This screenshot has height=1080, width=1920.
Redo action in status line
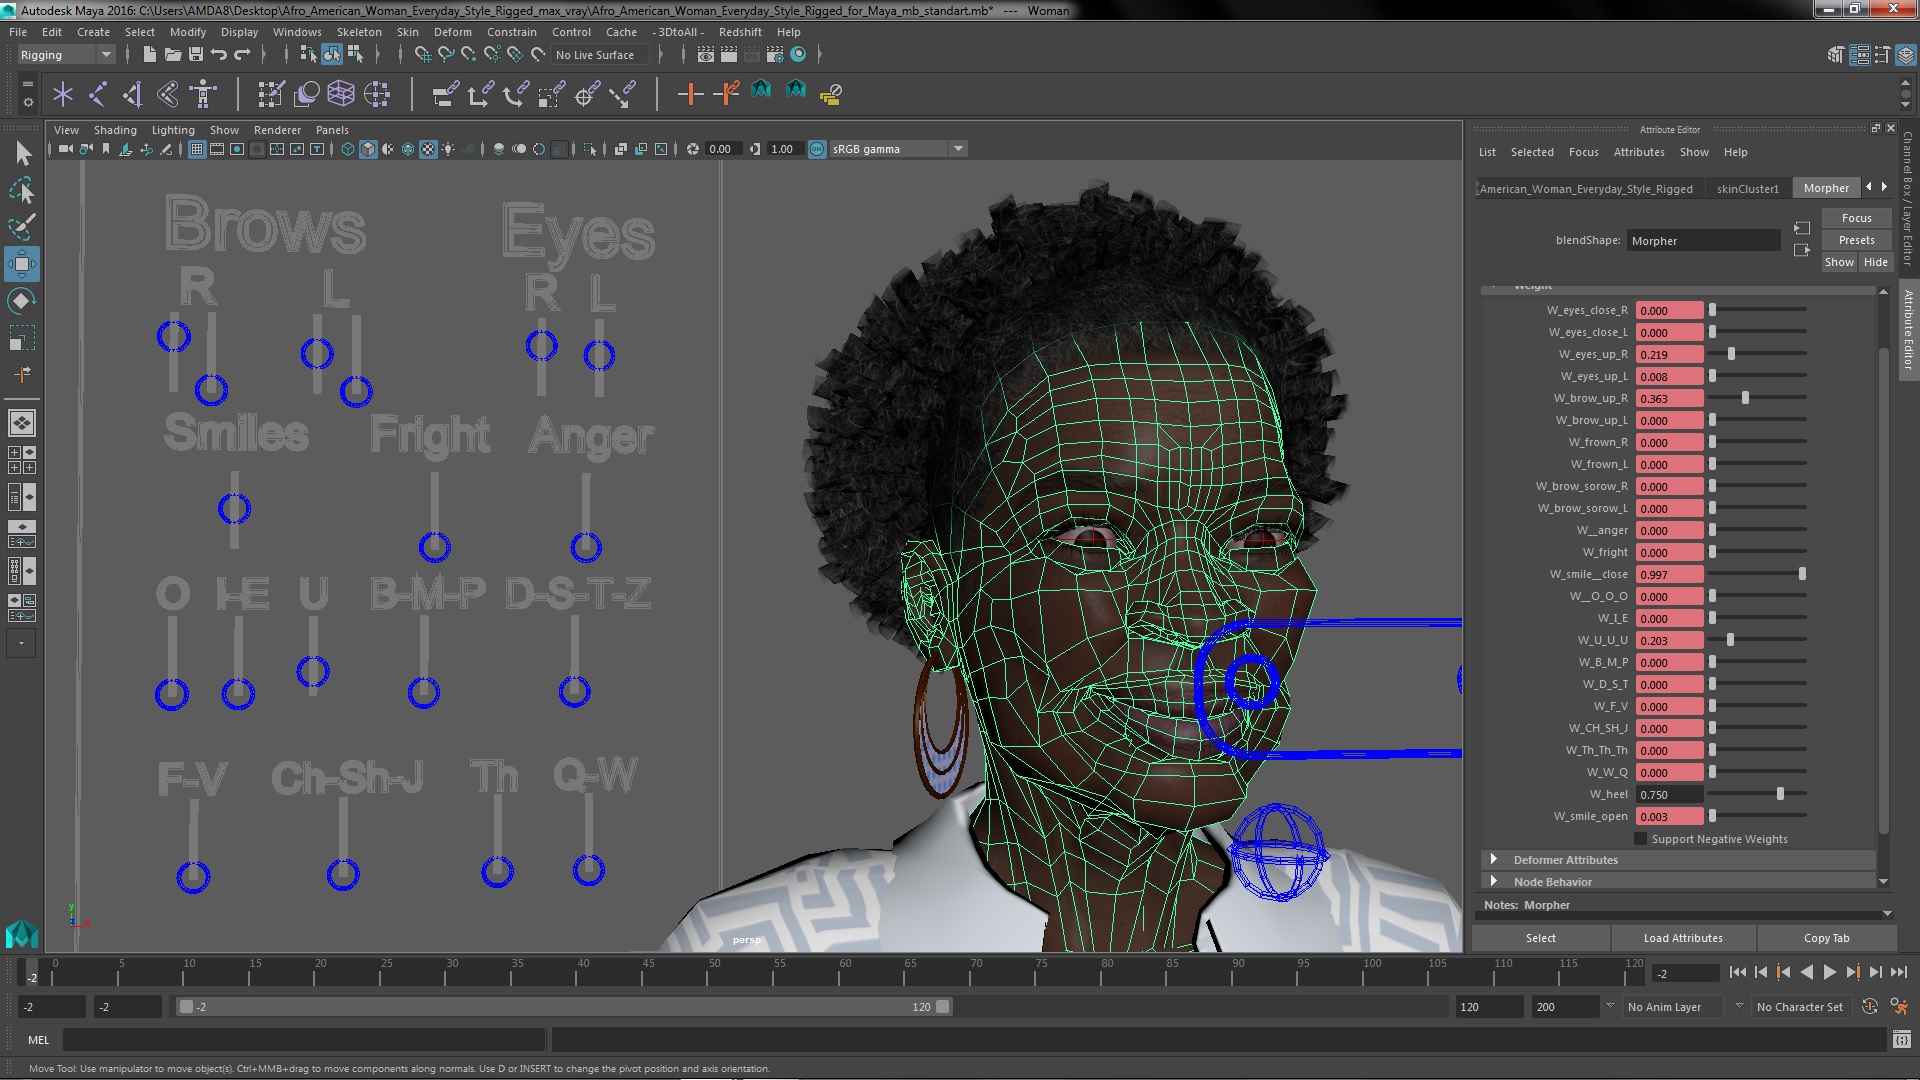(x=242, y=54)
